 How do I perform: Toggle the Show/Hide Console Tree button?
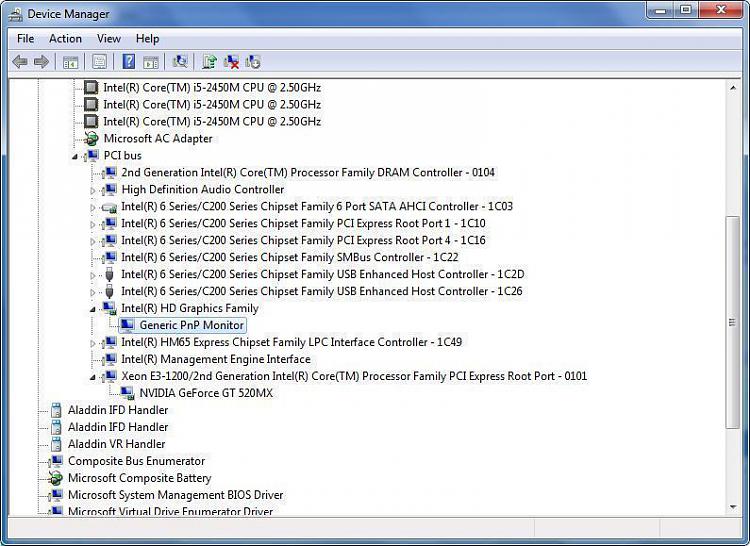(x=70, y=62)
